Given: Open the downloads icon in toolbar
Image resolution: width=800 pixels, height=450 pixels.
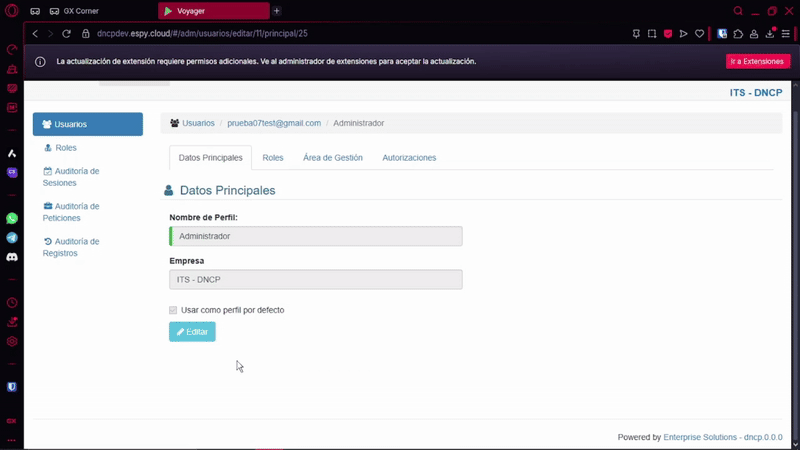Looking at the screenshot, I should point(770,34).
